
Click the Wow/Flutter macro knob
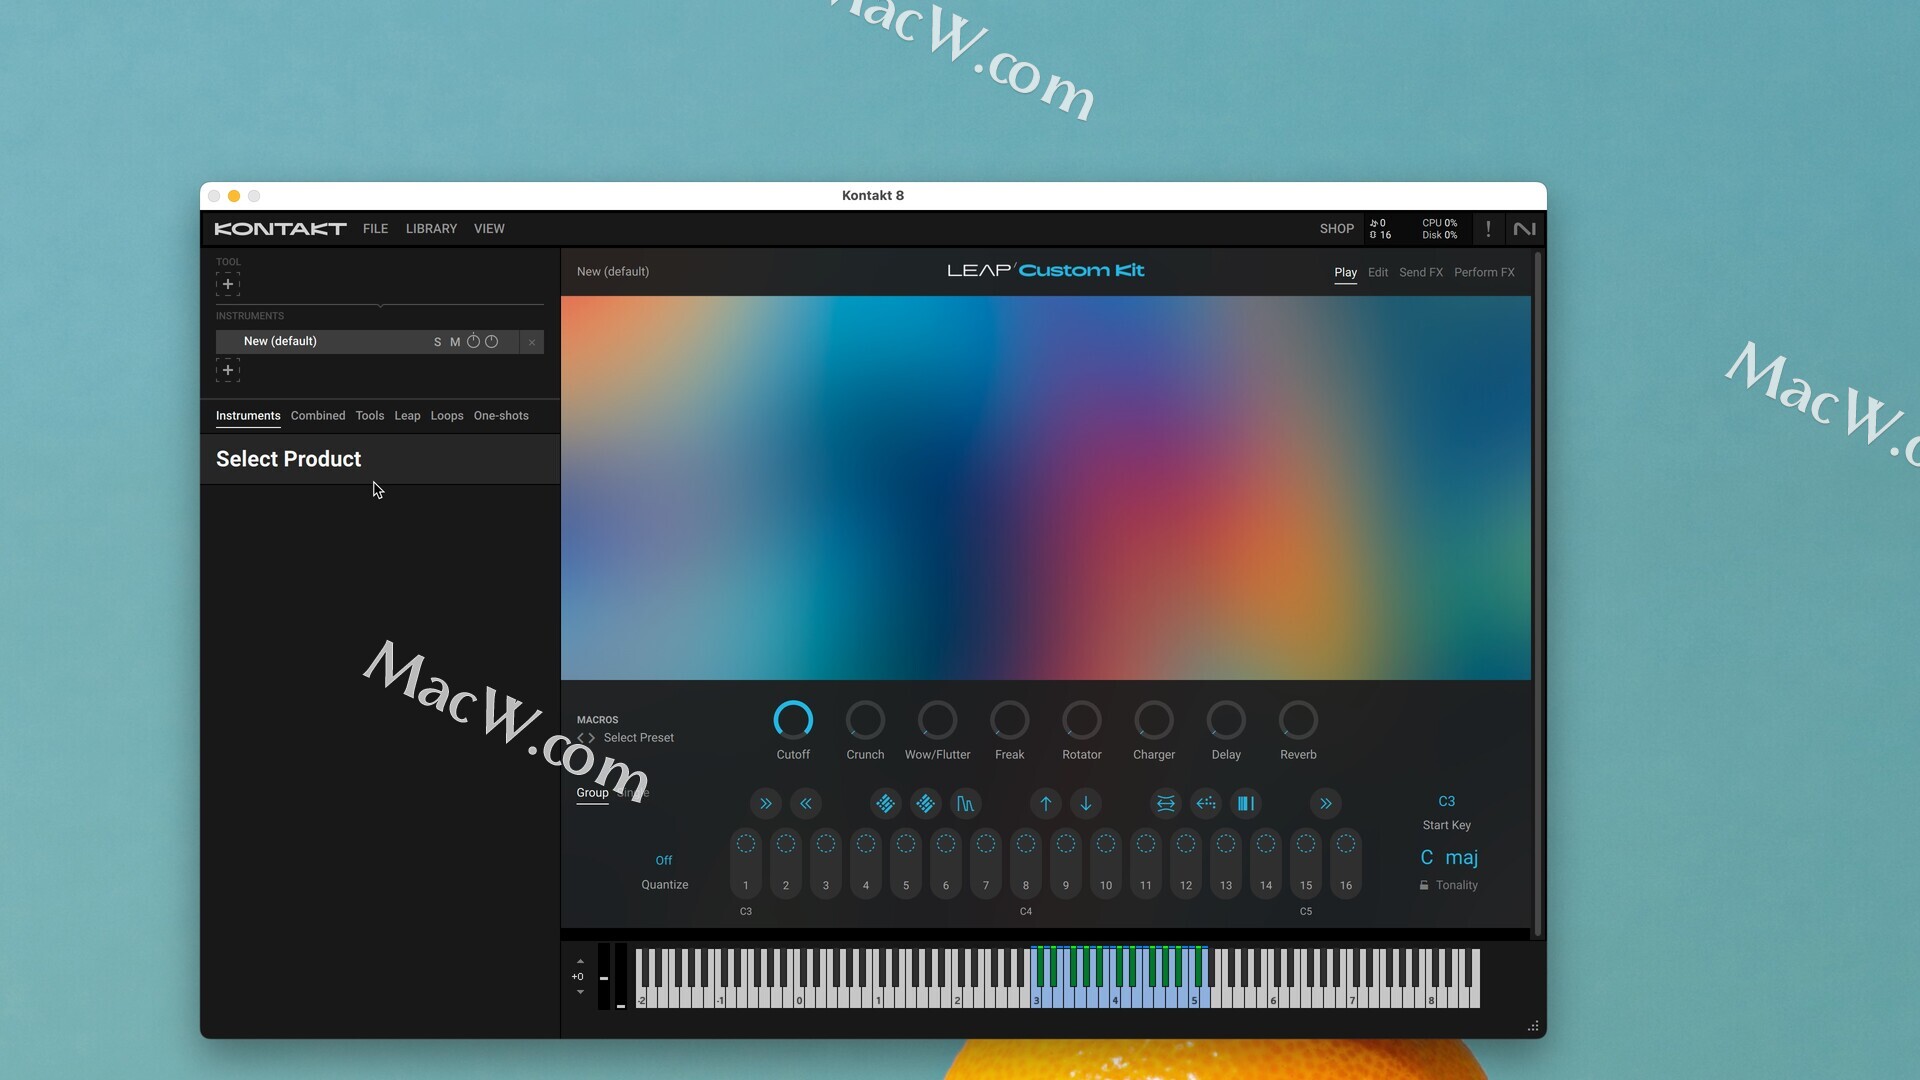[x=937, y=720]
